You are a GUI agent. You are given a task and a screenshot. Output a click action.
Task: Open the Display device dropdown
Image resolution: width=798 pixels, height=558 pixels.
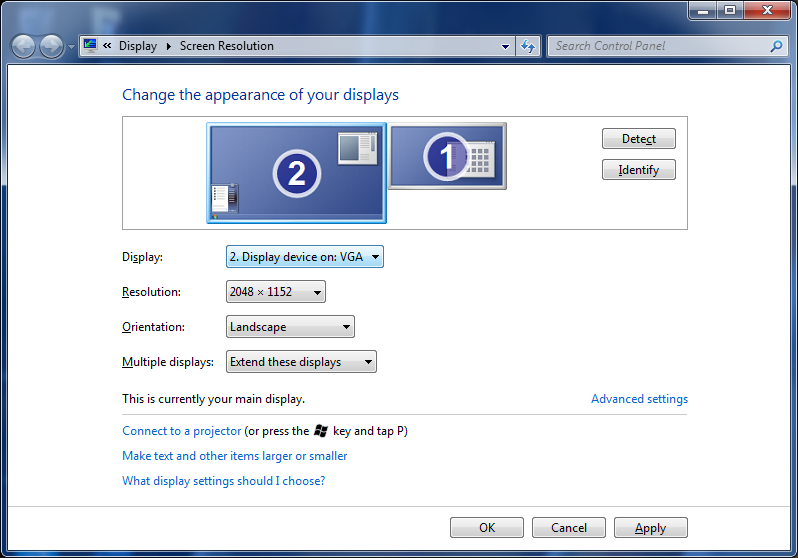click(305, 257)
